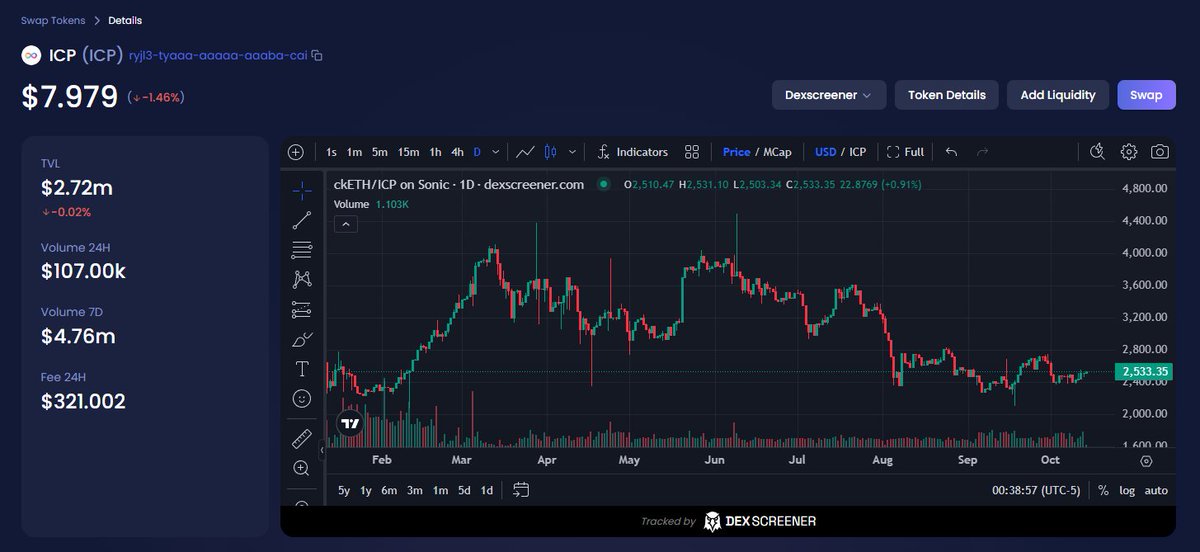Image resolution: width=1200 pixels, height=552 pixels.
Task: Open the timezone selector 00:38:57 (UTC-5)
Action: coord(1038,490)
